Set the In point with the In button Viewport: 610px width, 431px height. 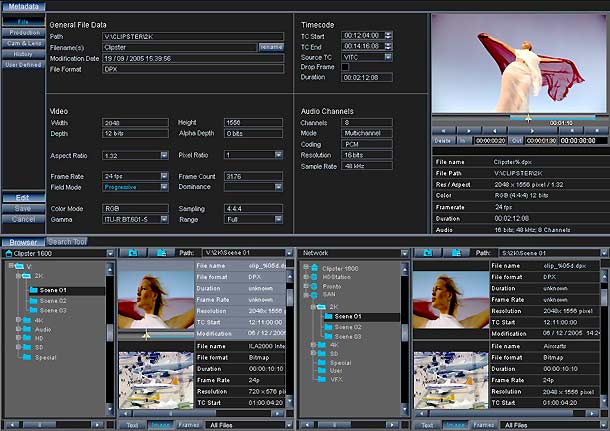click(x=463, y=140)
